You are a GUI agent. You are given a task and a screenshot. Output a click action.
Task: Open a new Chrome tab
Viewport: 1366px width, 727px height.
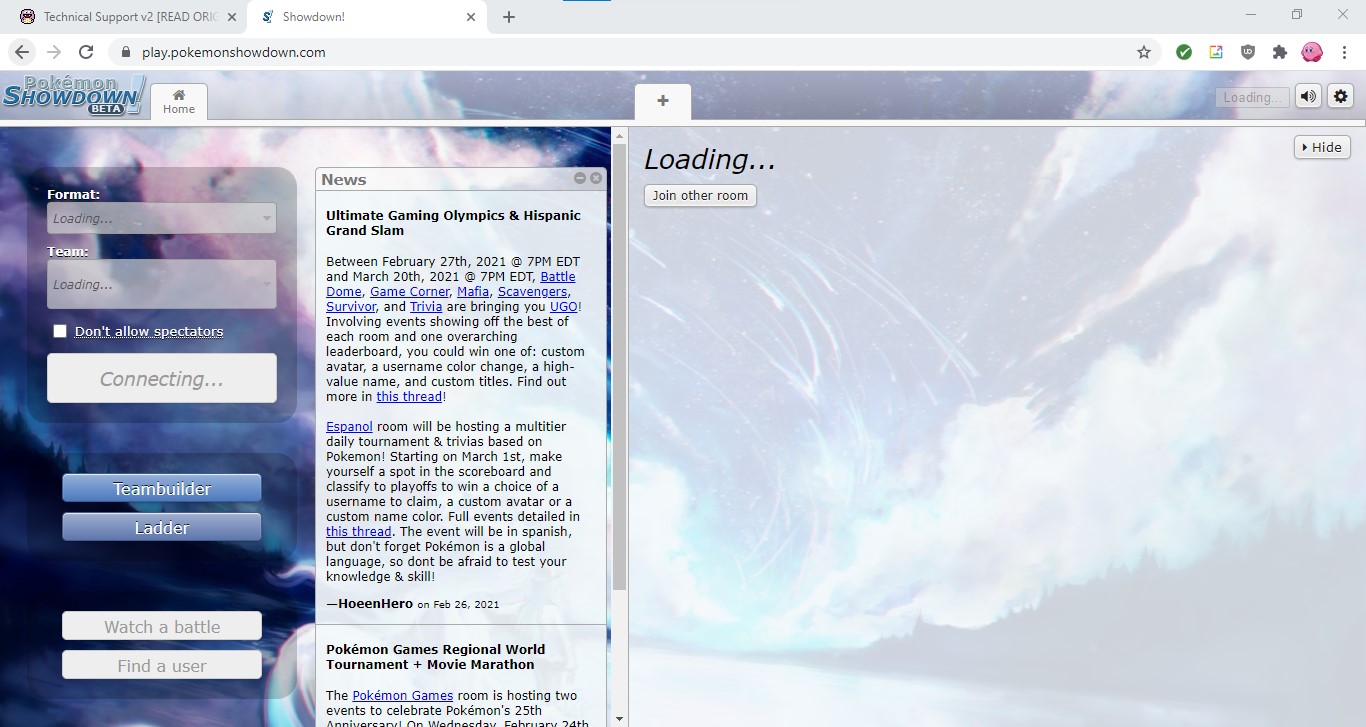509,17
